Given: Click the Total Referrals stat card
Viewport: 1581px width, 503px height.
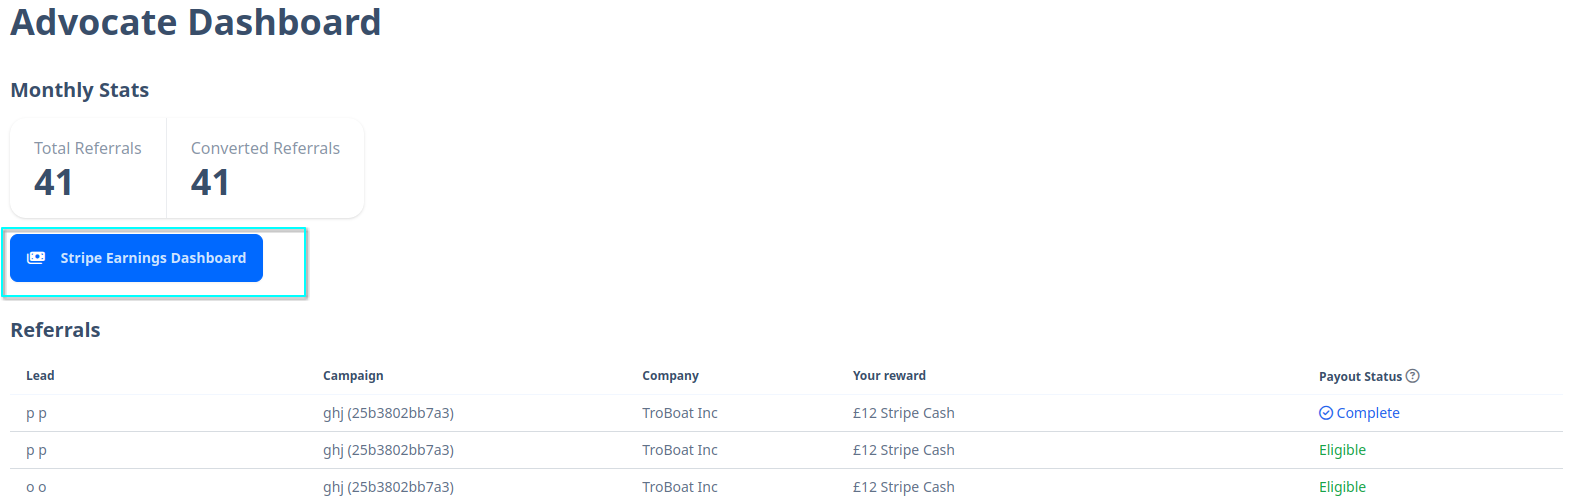Looking at the screenshot, I should pyautogui.click(x=88, y=168).
